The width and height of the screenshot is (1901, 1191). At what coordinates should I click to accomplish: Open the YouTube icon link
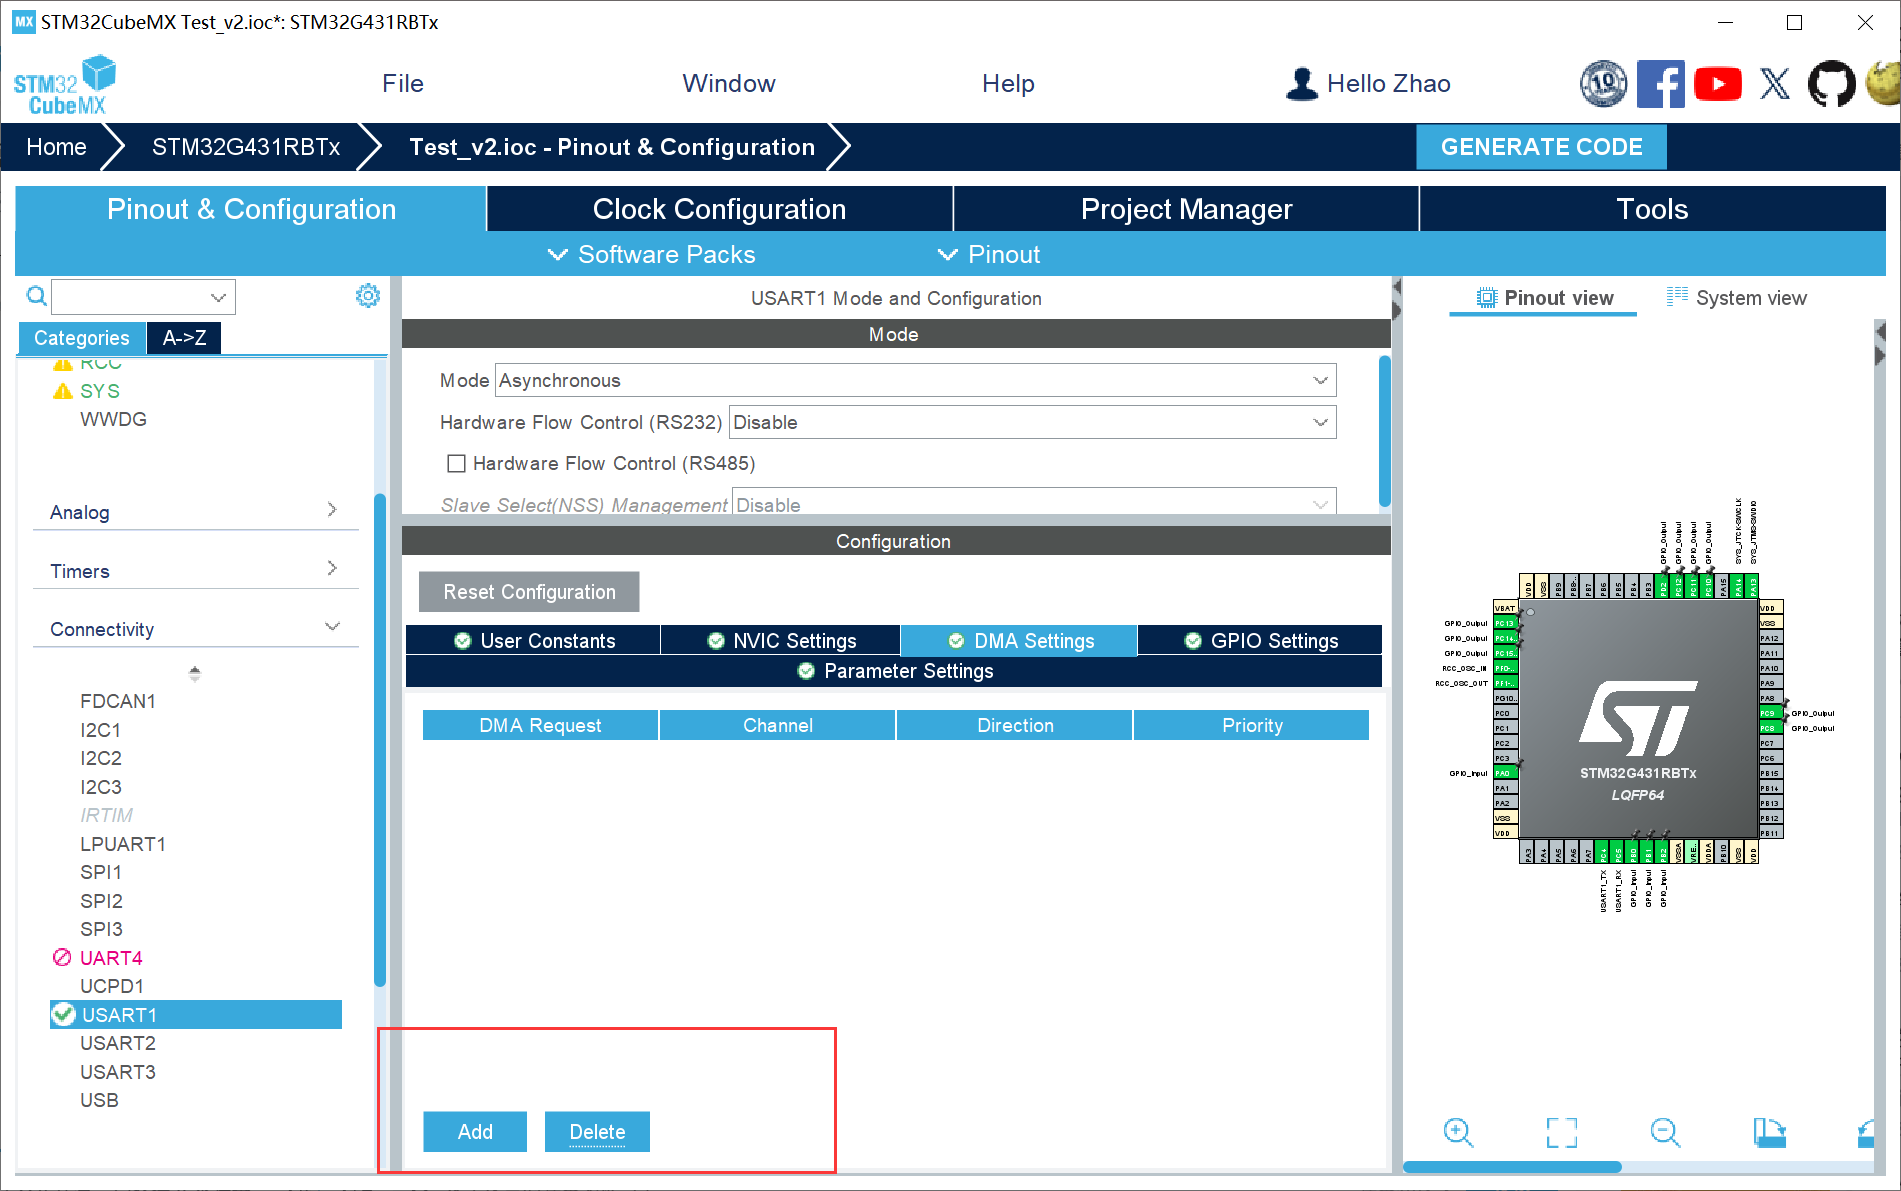click(x=1717, y=84)
